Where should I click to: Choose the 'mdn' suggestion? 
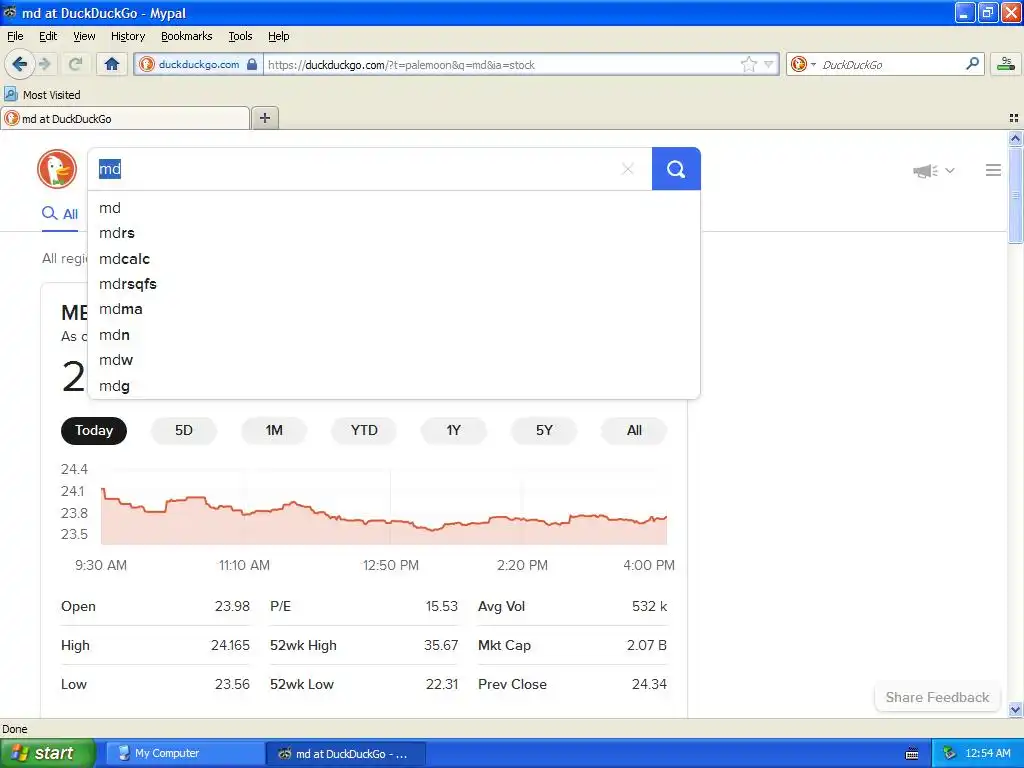(x=394, y=335)
